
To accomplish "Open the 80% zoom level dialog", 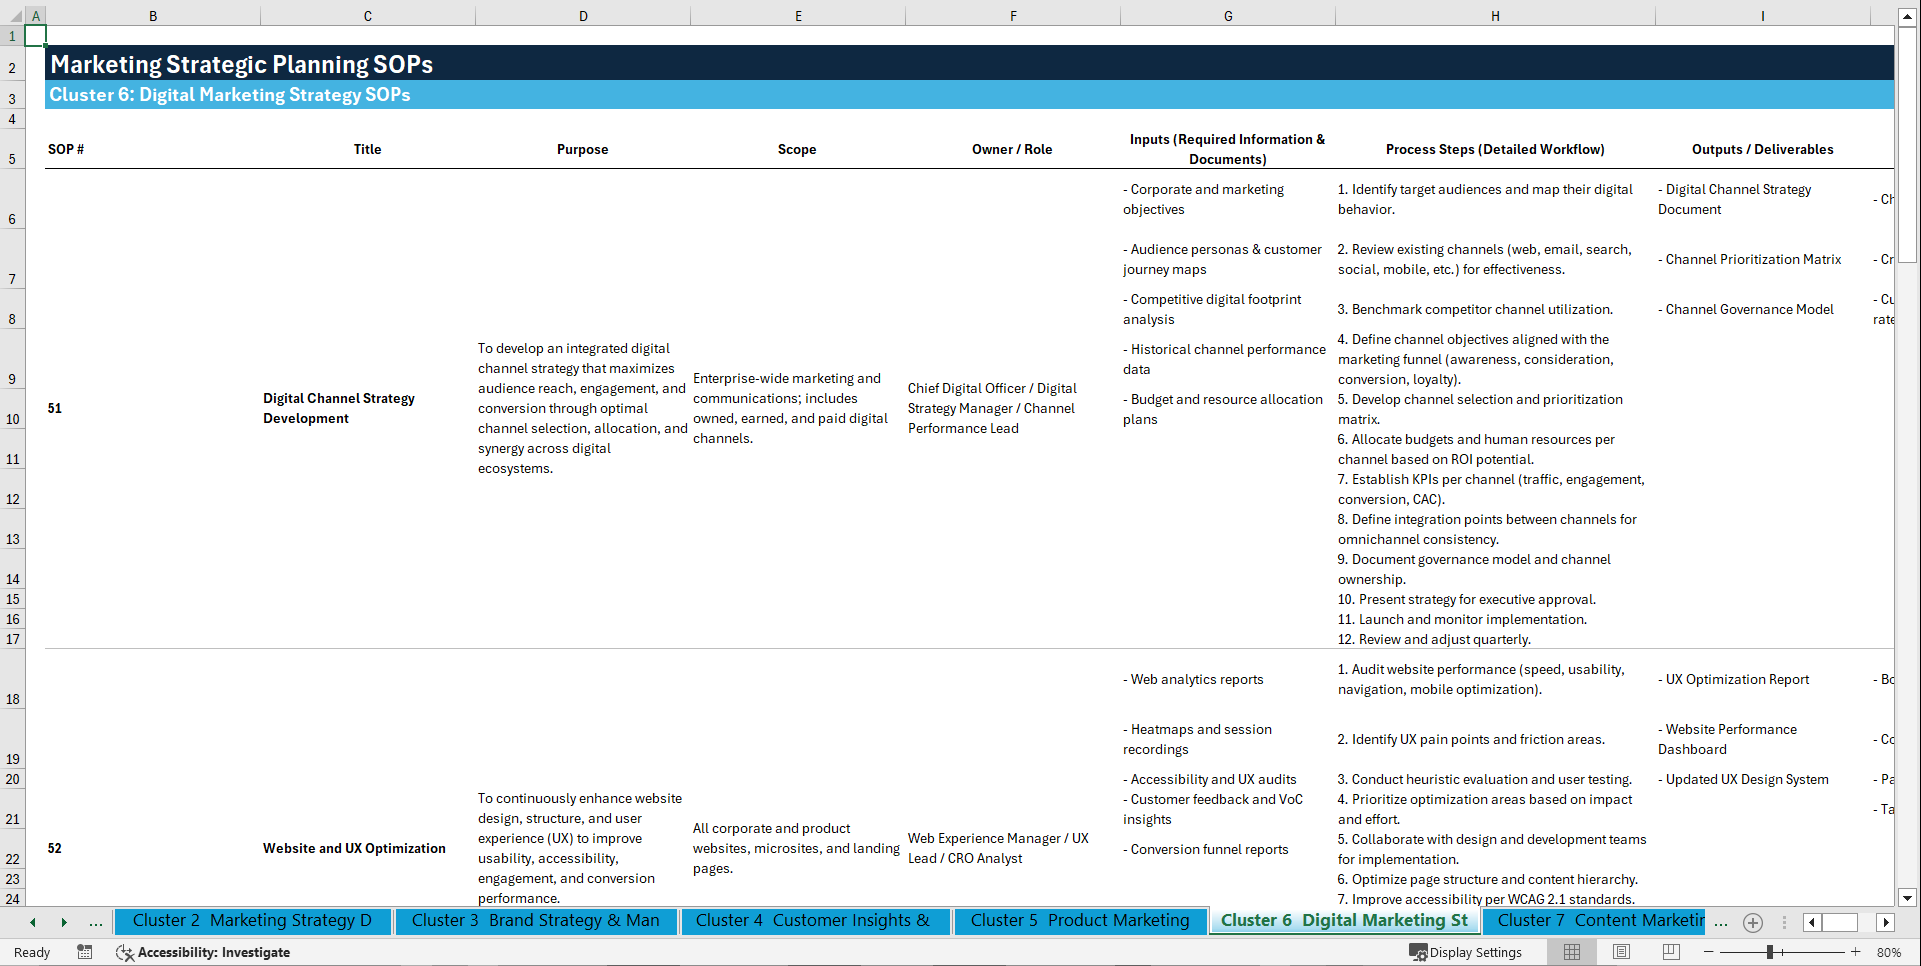I will tap(1890, 952).
